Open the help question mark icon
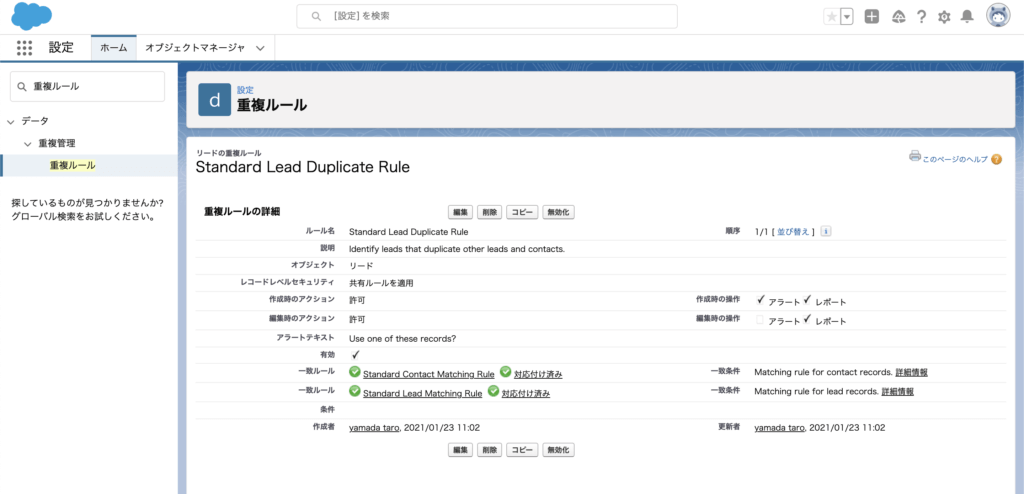The width and height of the screenshot is (1024, 494). pos(921,16)
